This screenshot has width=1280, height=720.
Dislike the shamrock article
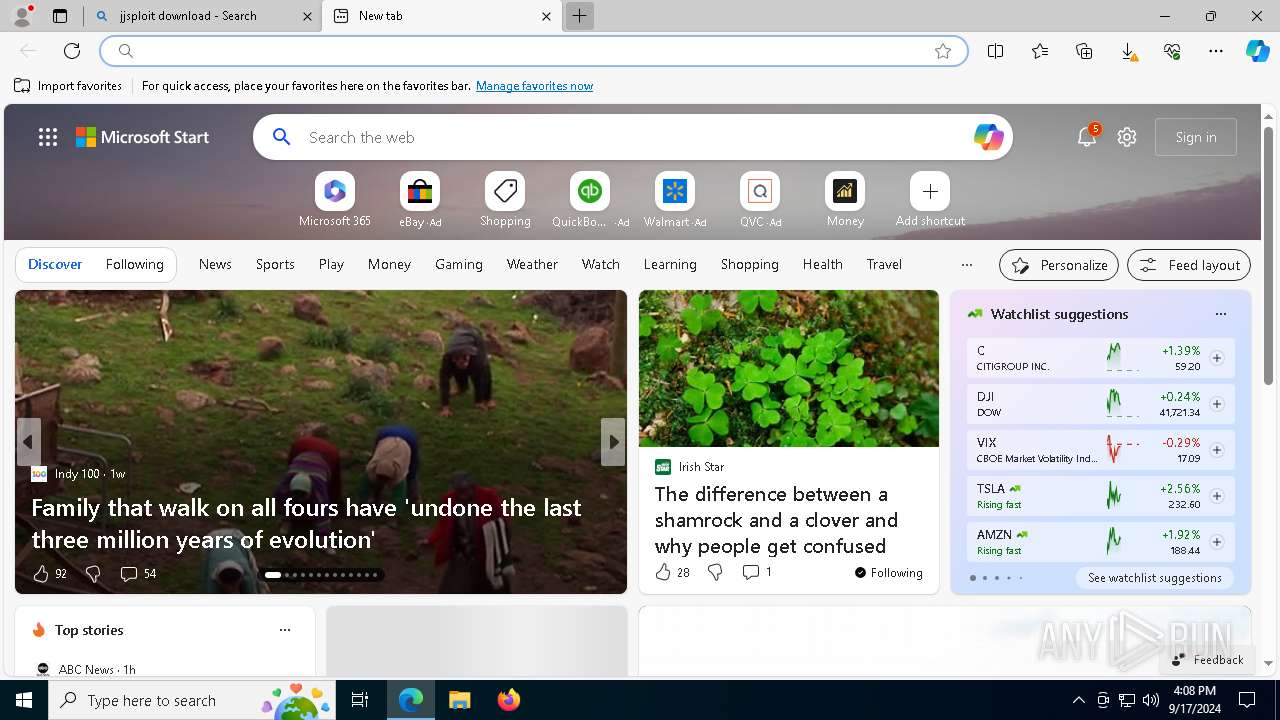715,572
